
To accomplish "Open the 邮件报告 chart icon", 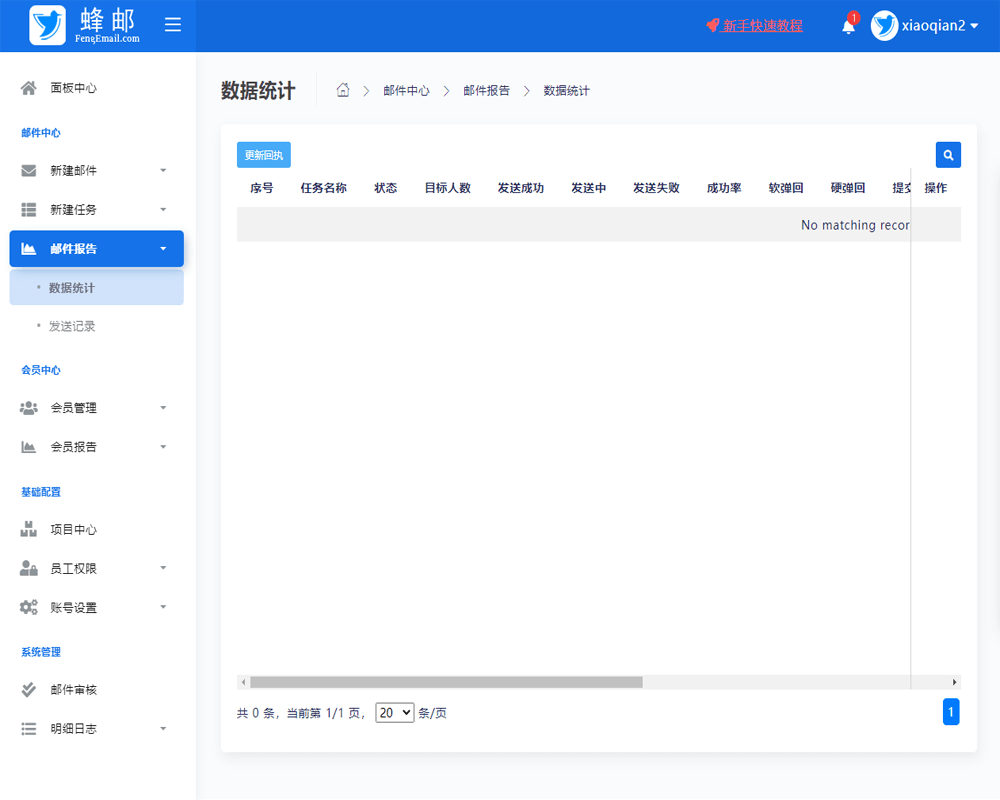I will [30, 248].
